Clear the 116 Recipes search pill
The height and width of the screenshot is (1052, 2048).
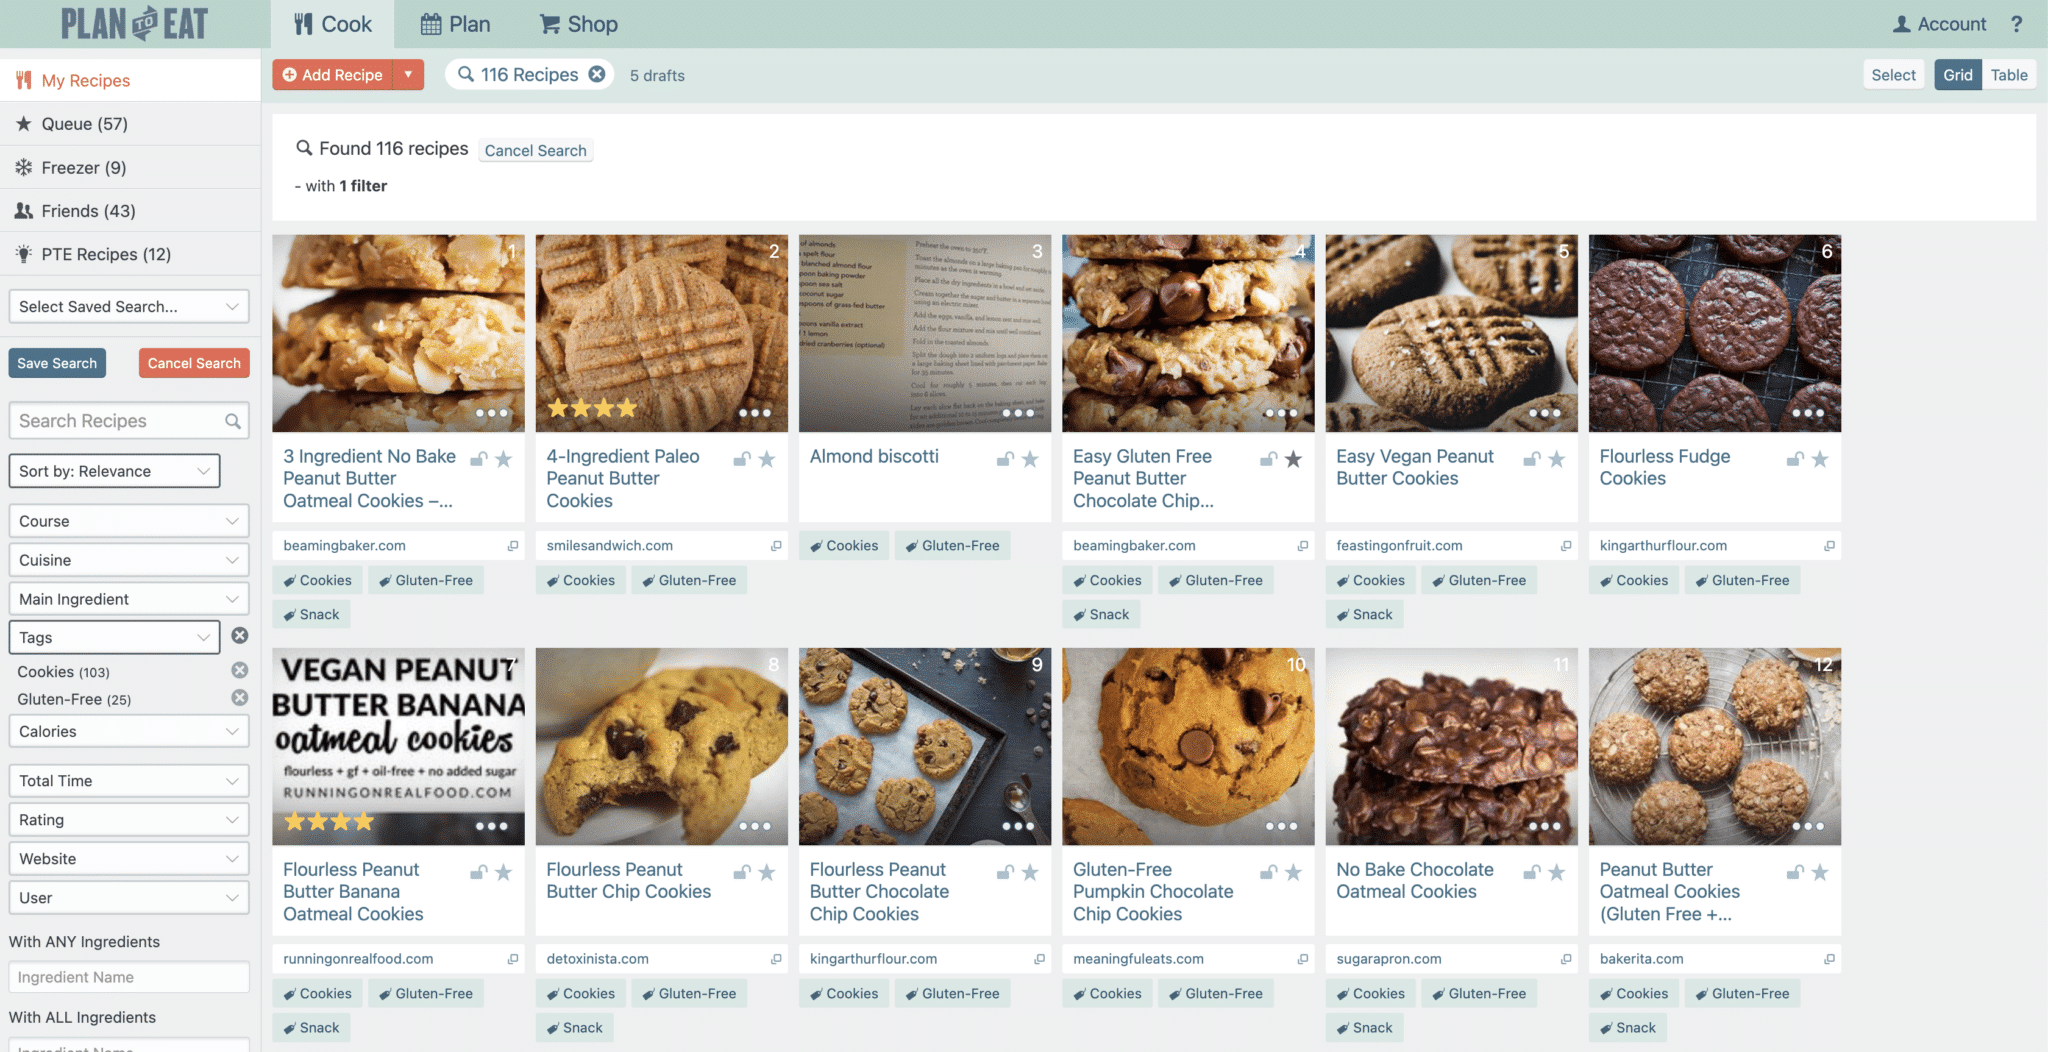point(597,74)
